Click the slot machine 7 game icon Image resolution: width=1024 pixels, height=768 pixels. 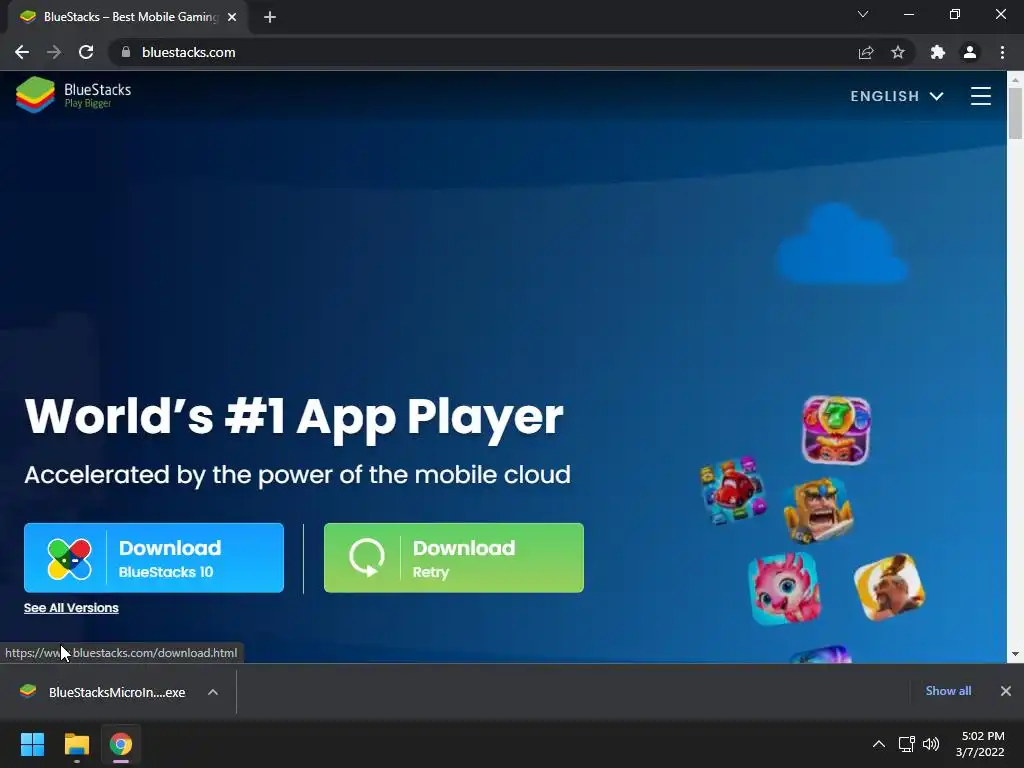(836, 430)
